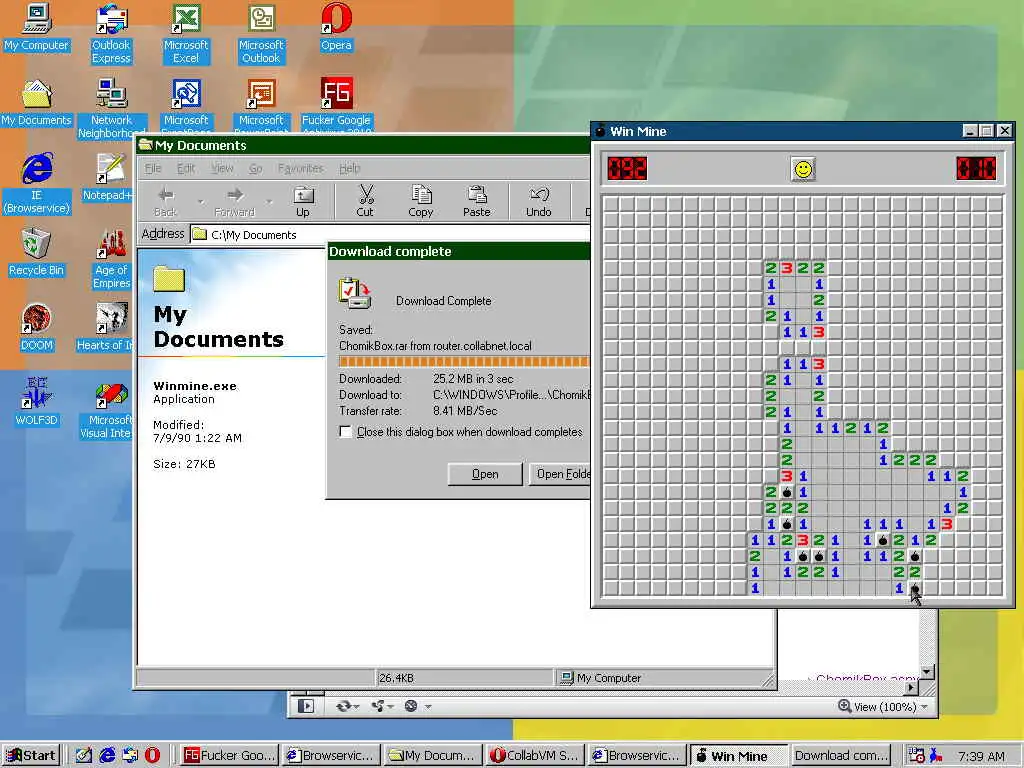The image size is (1024, 768).
Task: Click the Copy toolbar icon
Action: point(421,201)
